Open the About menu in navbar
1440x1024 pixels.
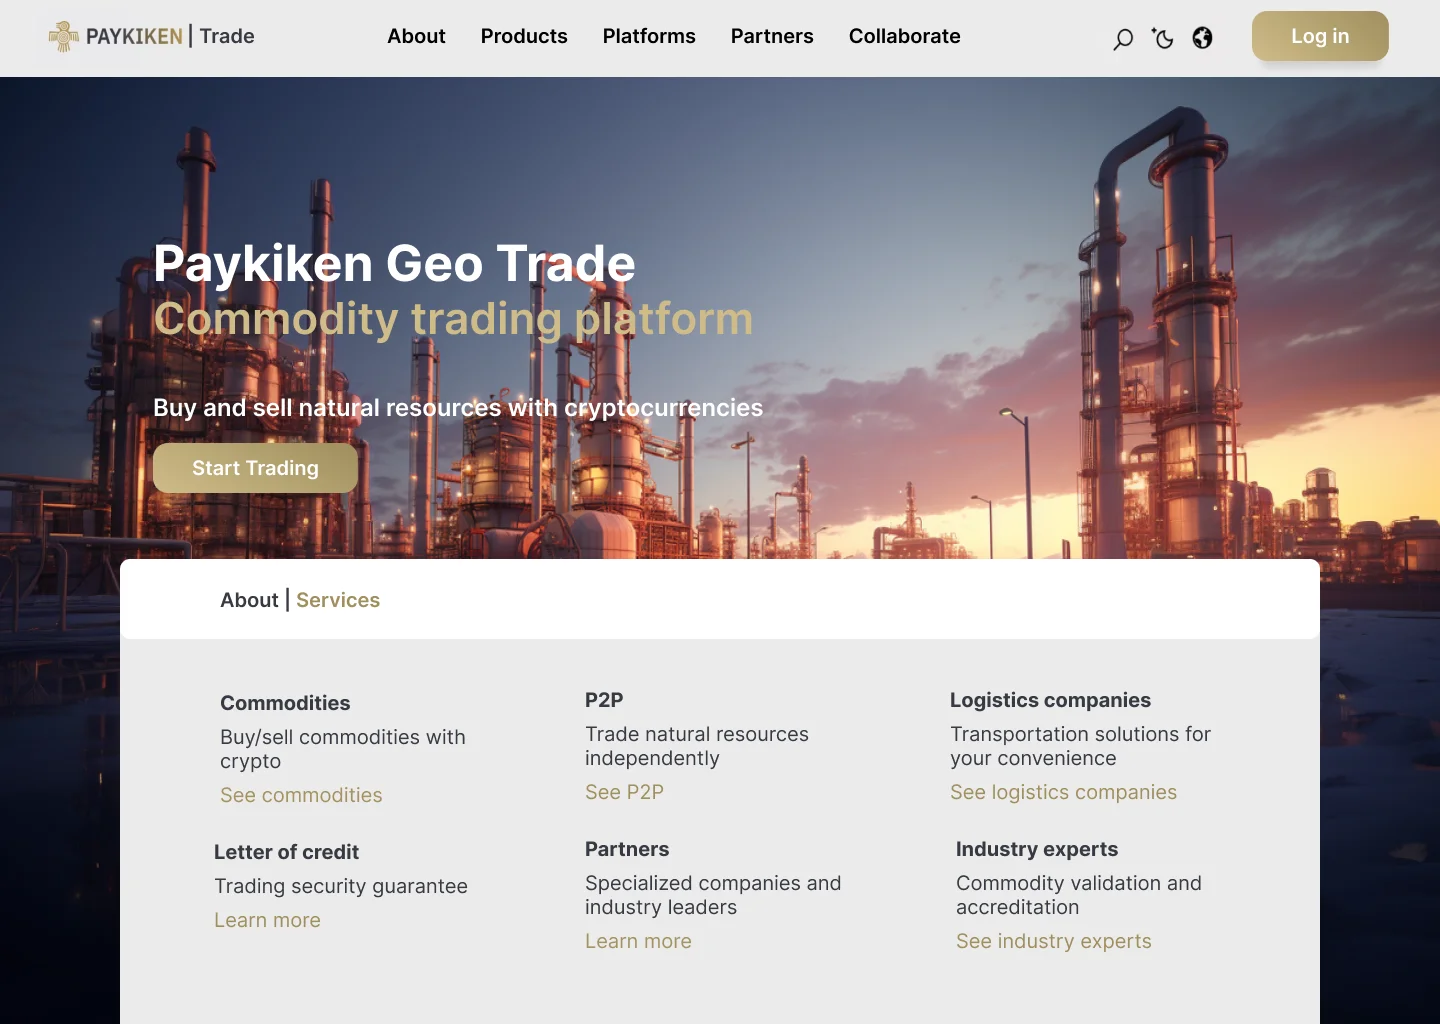point(416,36)
